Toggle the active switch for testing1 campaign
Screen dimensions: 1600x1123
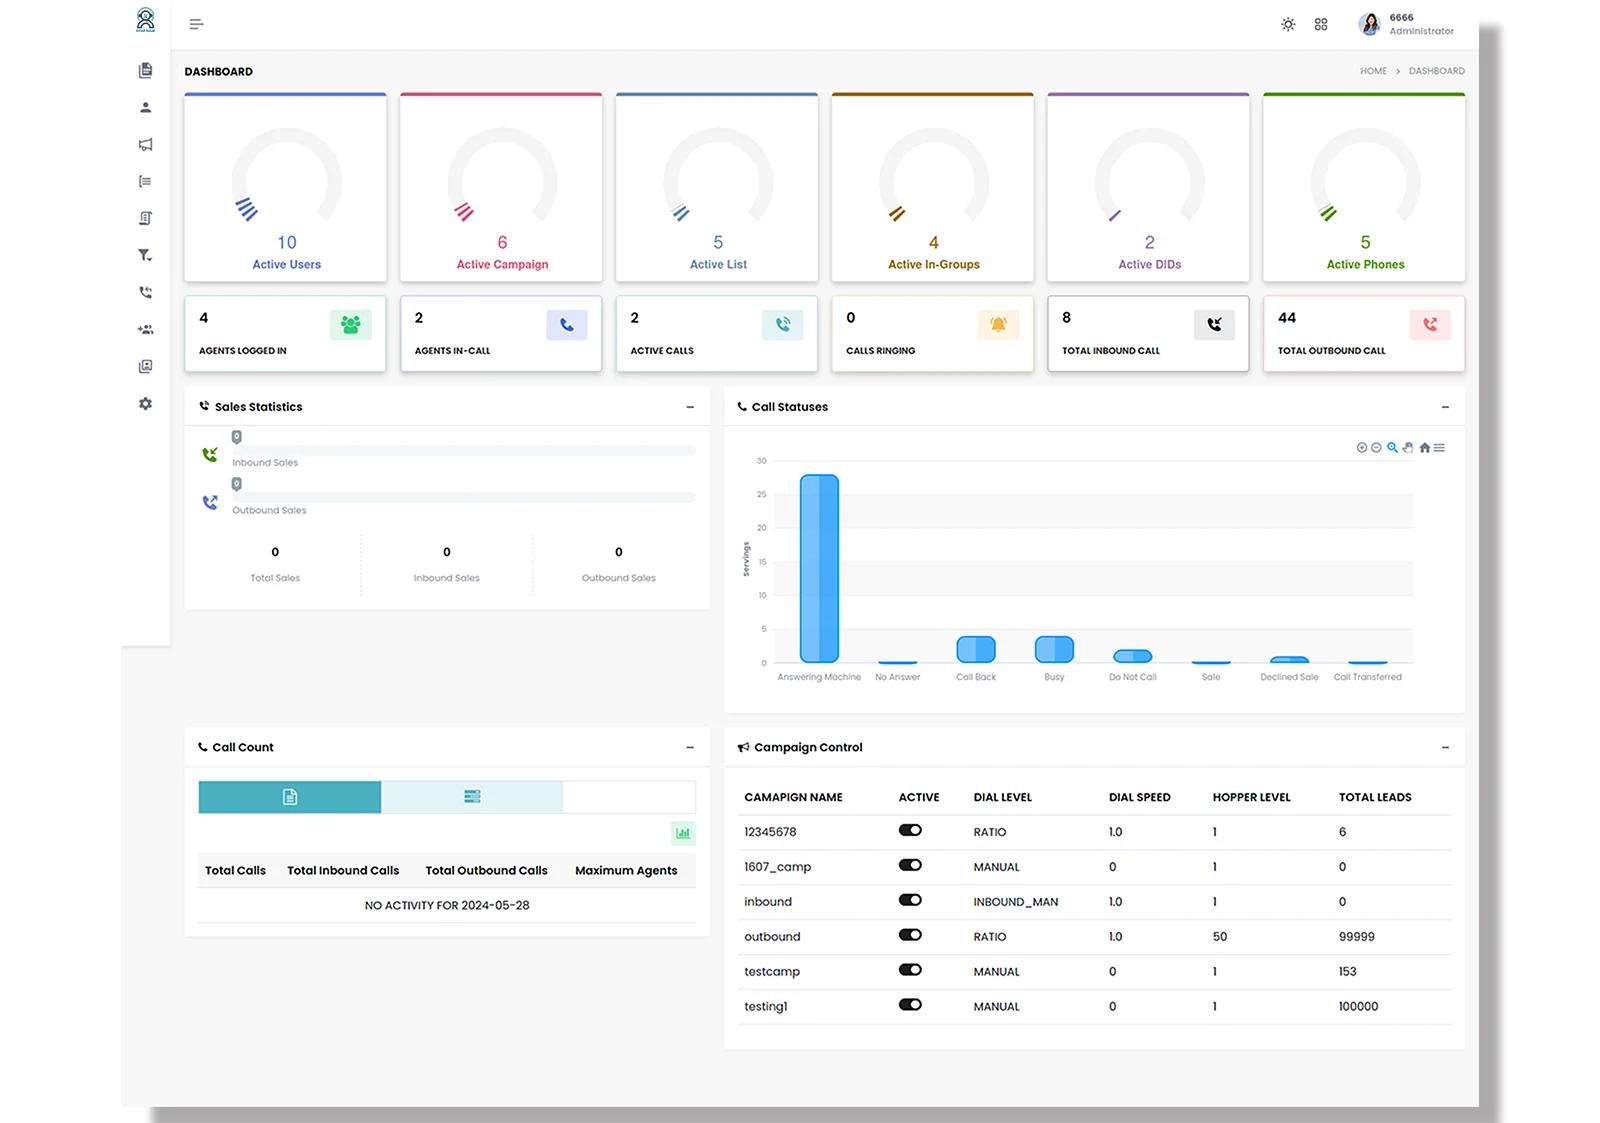tap(909, 1004)
